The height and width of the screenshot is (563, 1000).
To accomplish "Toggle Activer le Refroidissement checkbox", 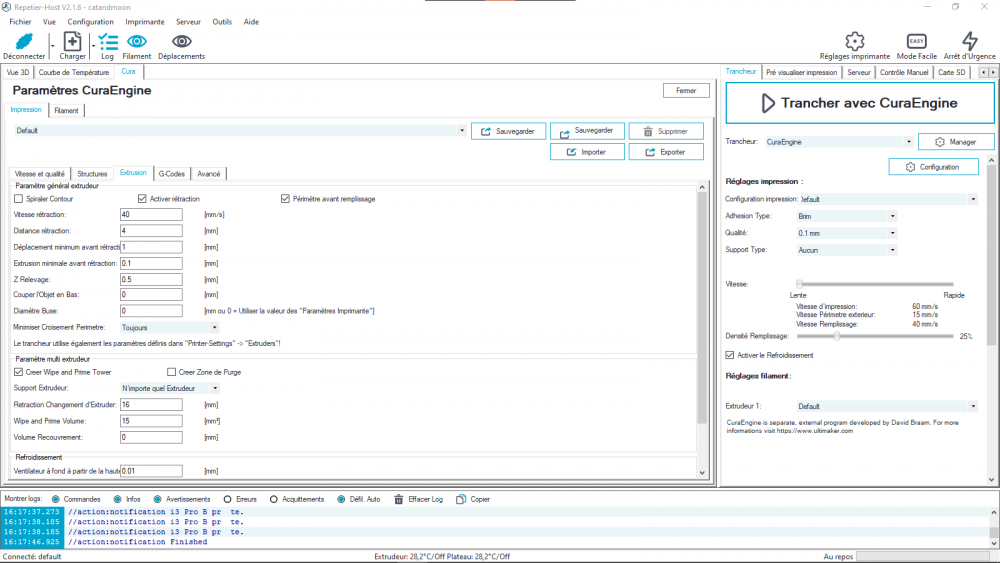I will (730, 355).
